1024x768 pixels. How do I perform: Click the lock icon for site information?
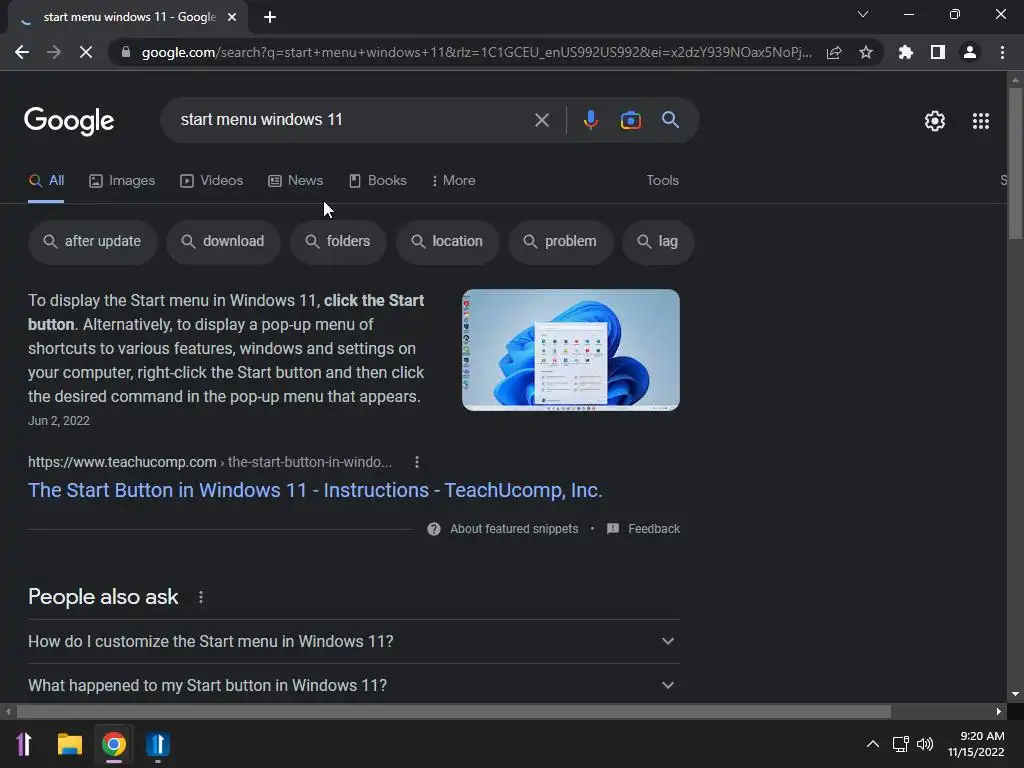[x=126, y=52]
